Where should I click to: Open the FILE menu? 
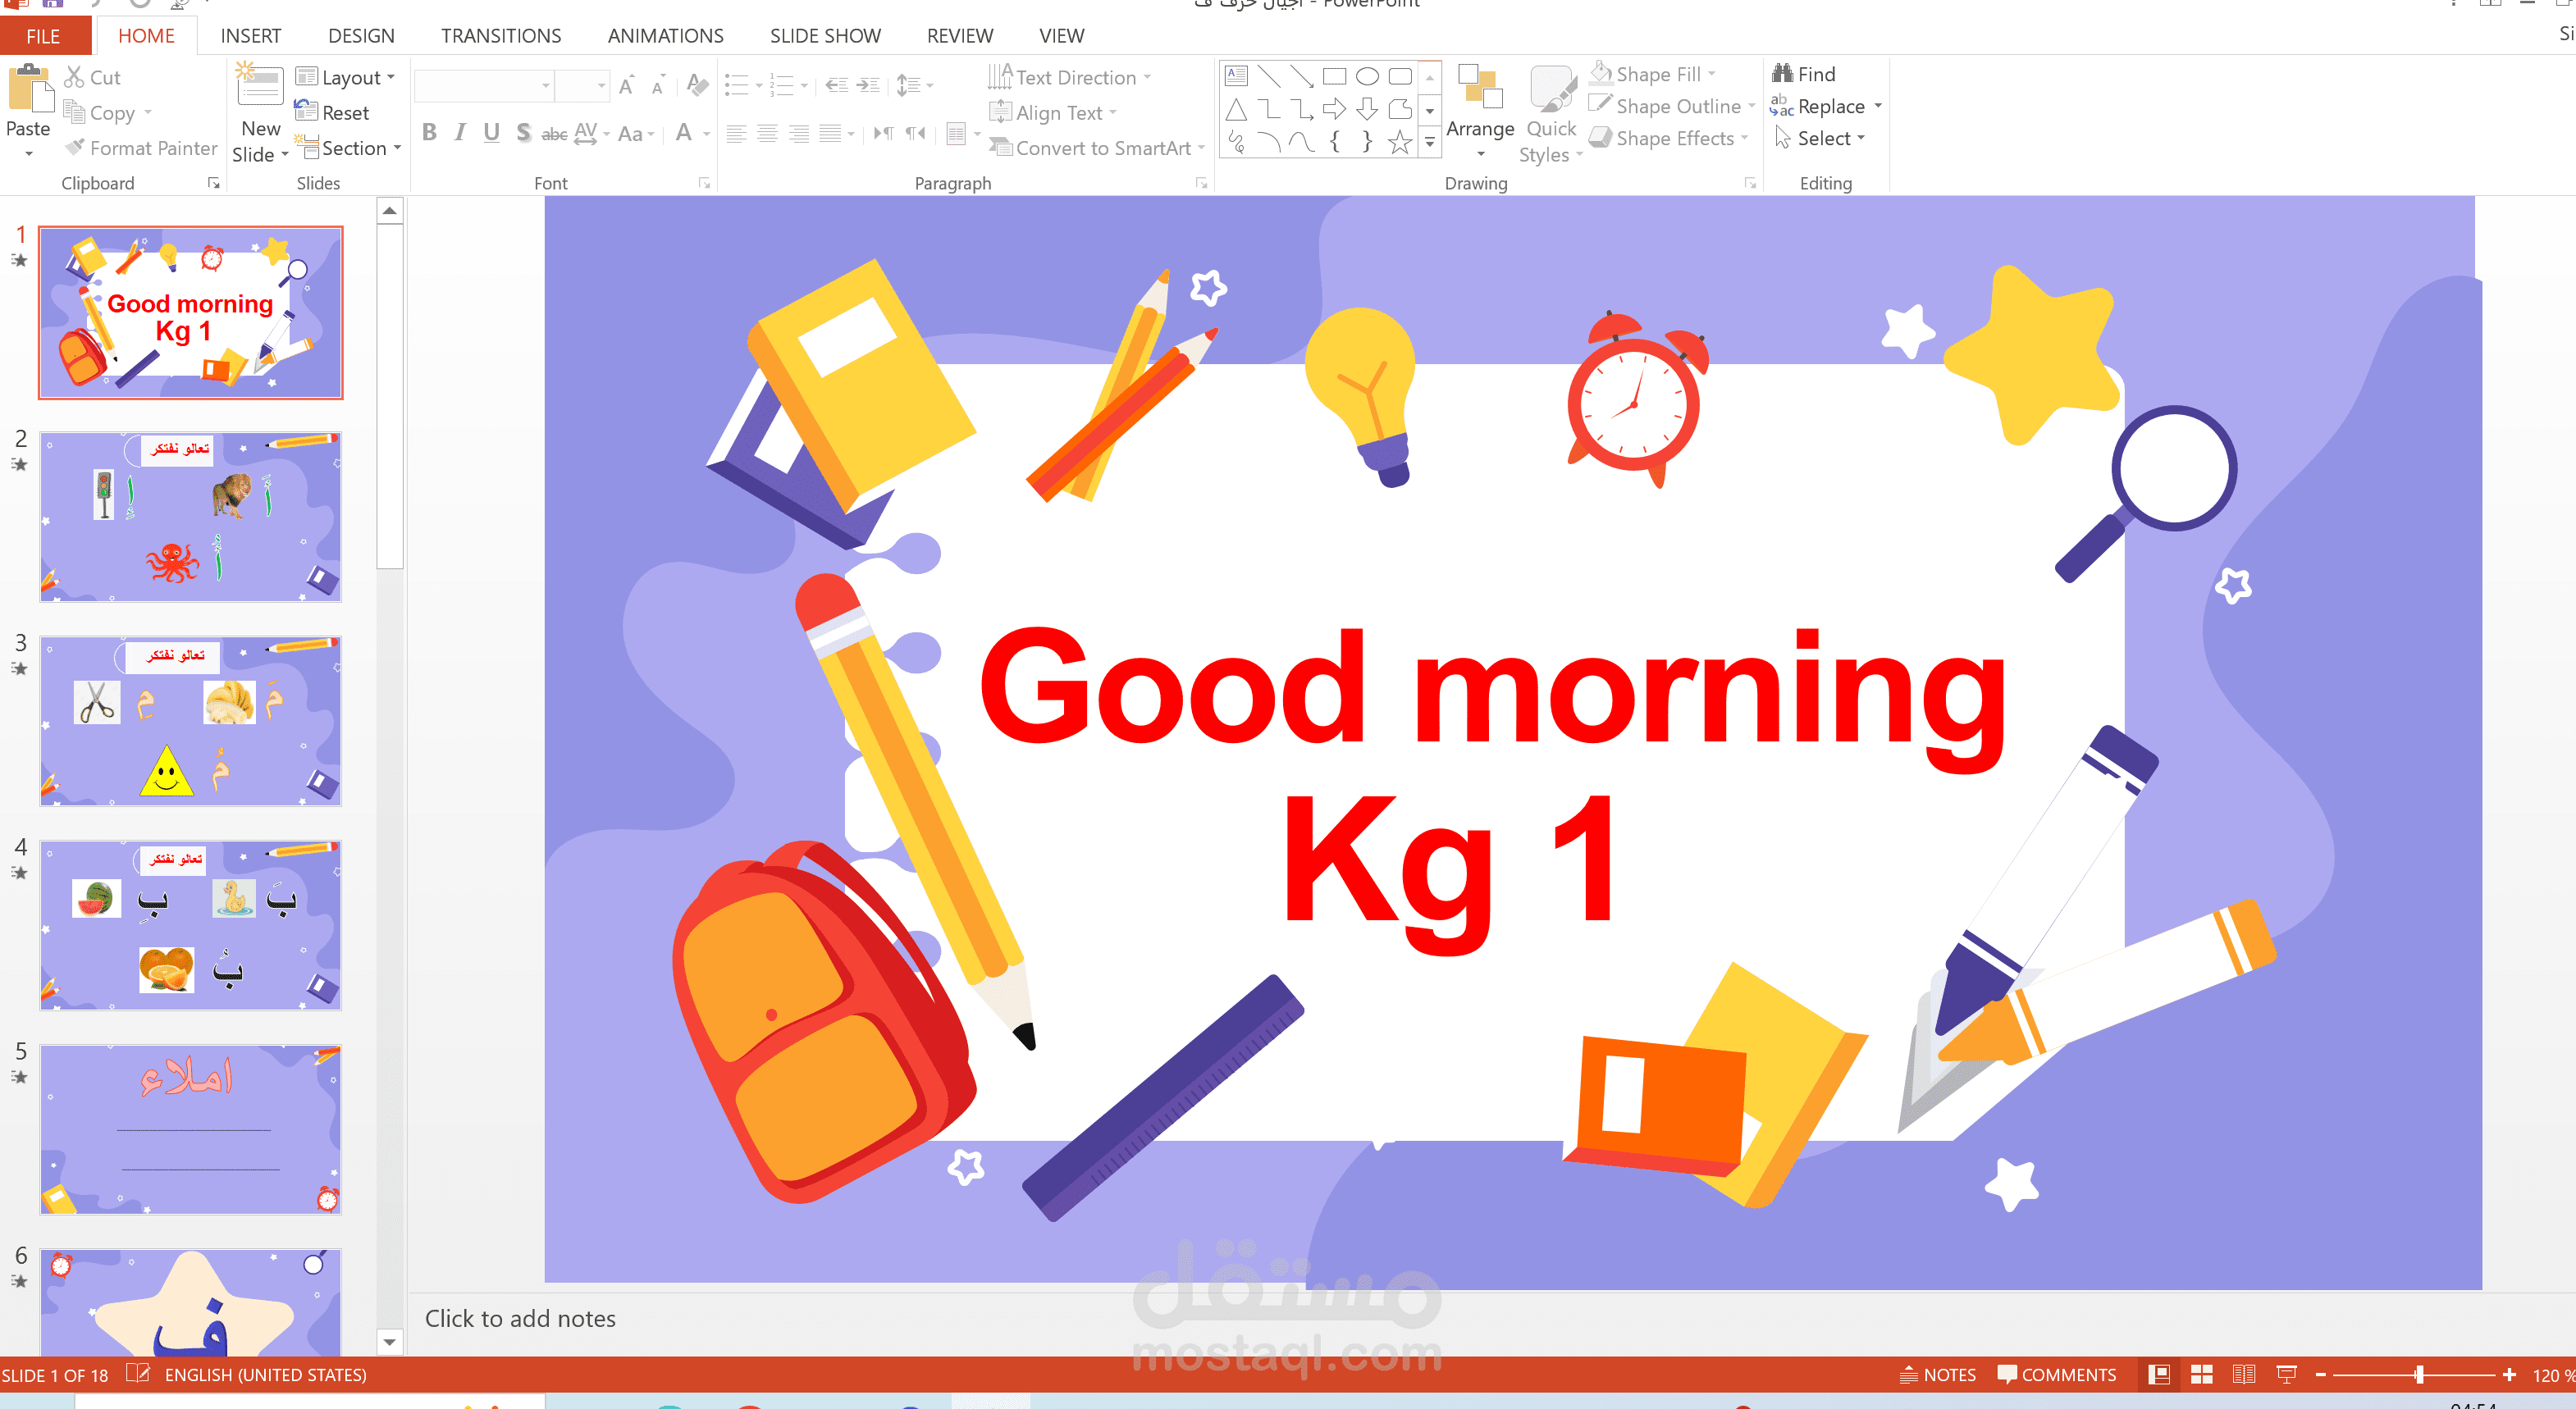[x=43, y=36]
